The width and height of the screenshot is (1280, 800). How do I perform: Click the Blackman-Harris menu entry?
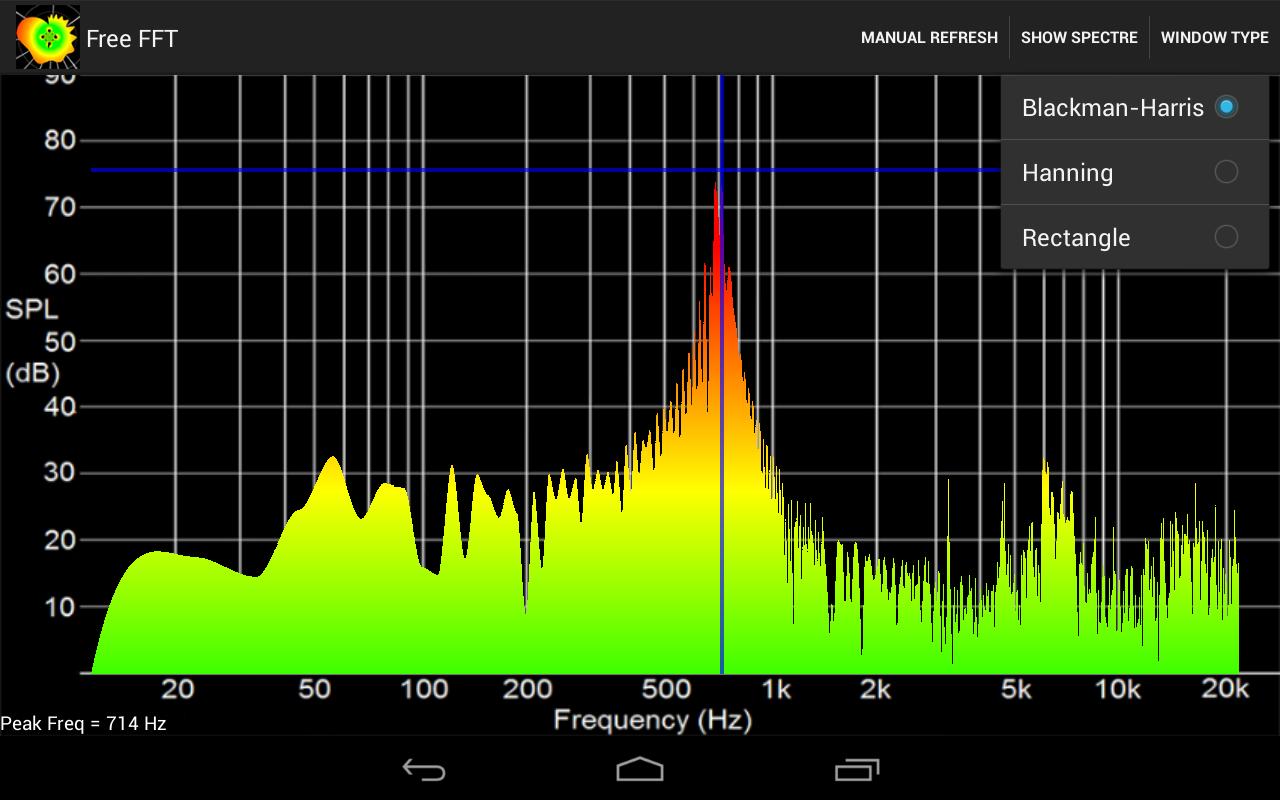click(x=1113, y=107)
